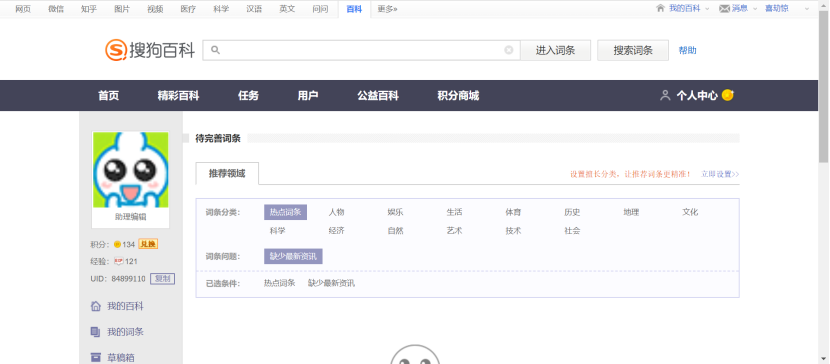Select the 文化 category filter

(x=690, y=212)
